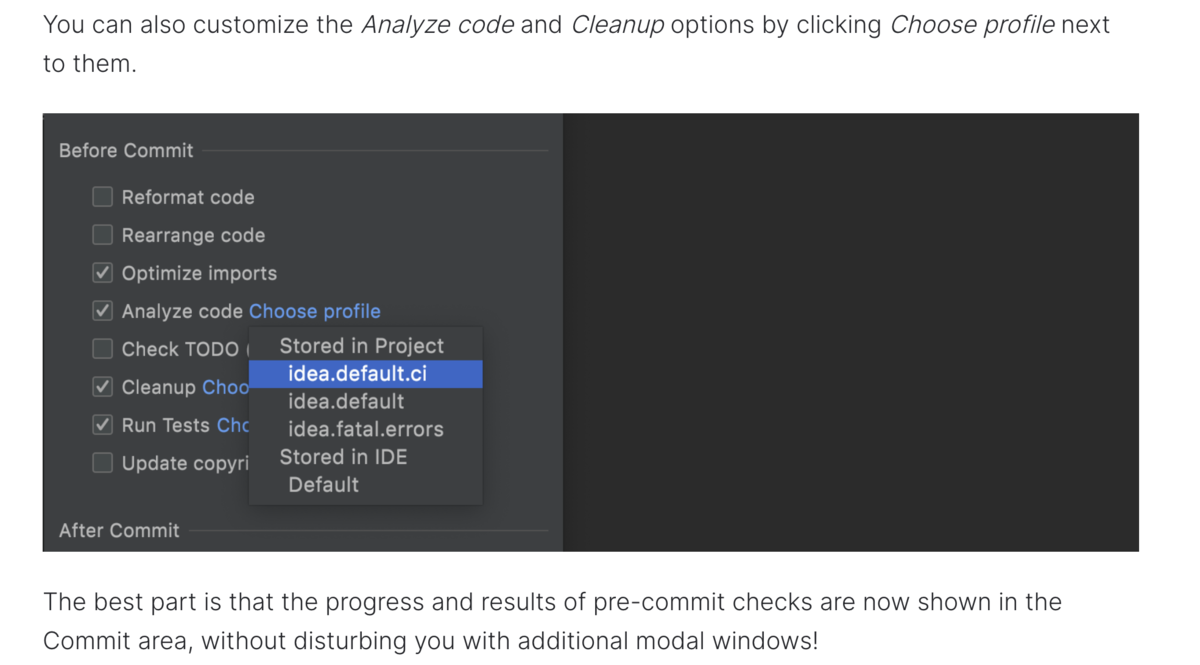This screenshot has width=1200, height=665.
Task: Click the Stored in Project header
Action: [x=361, y=346]
